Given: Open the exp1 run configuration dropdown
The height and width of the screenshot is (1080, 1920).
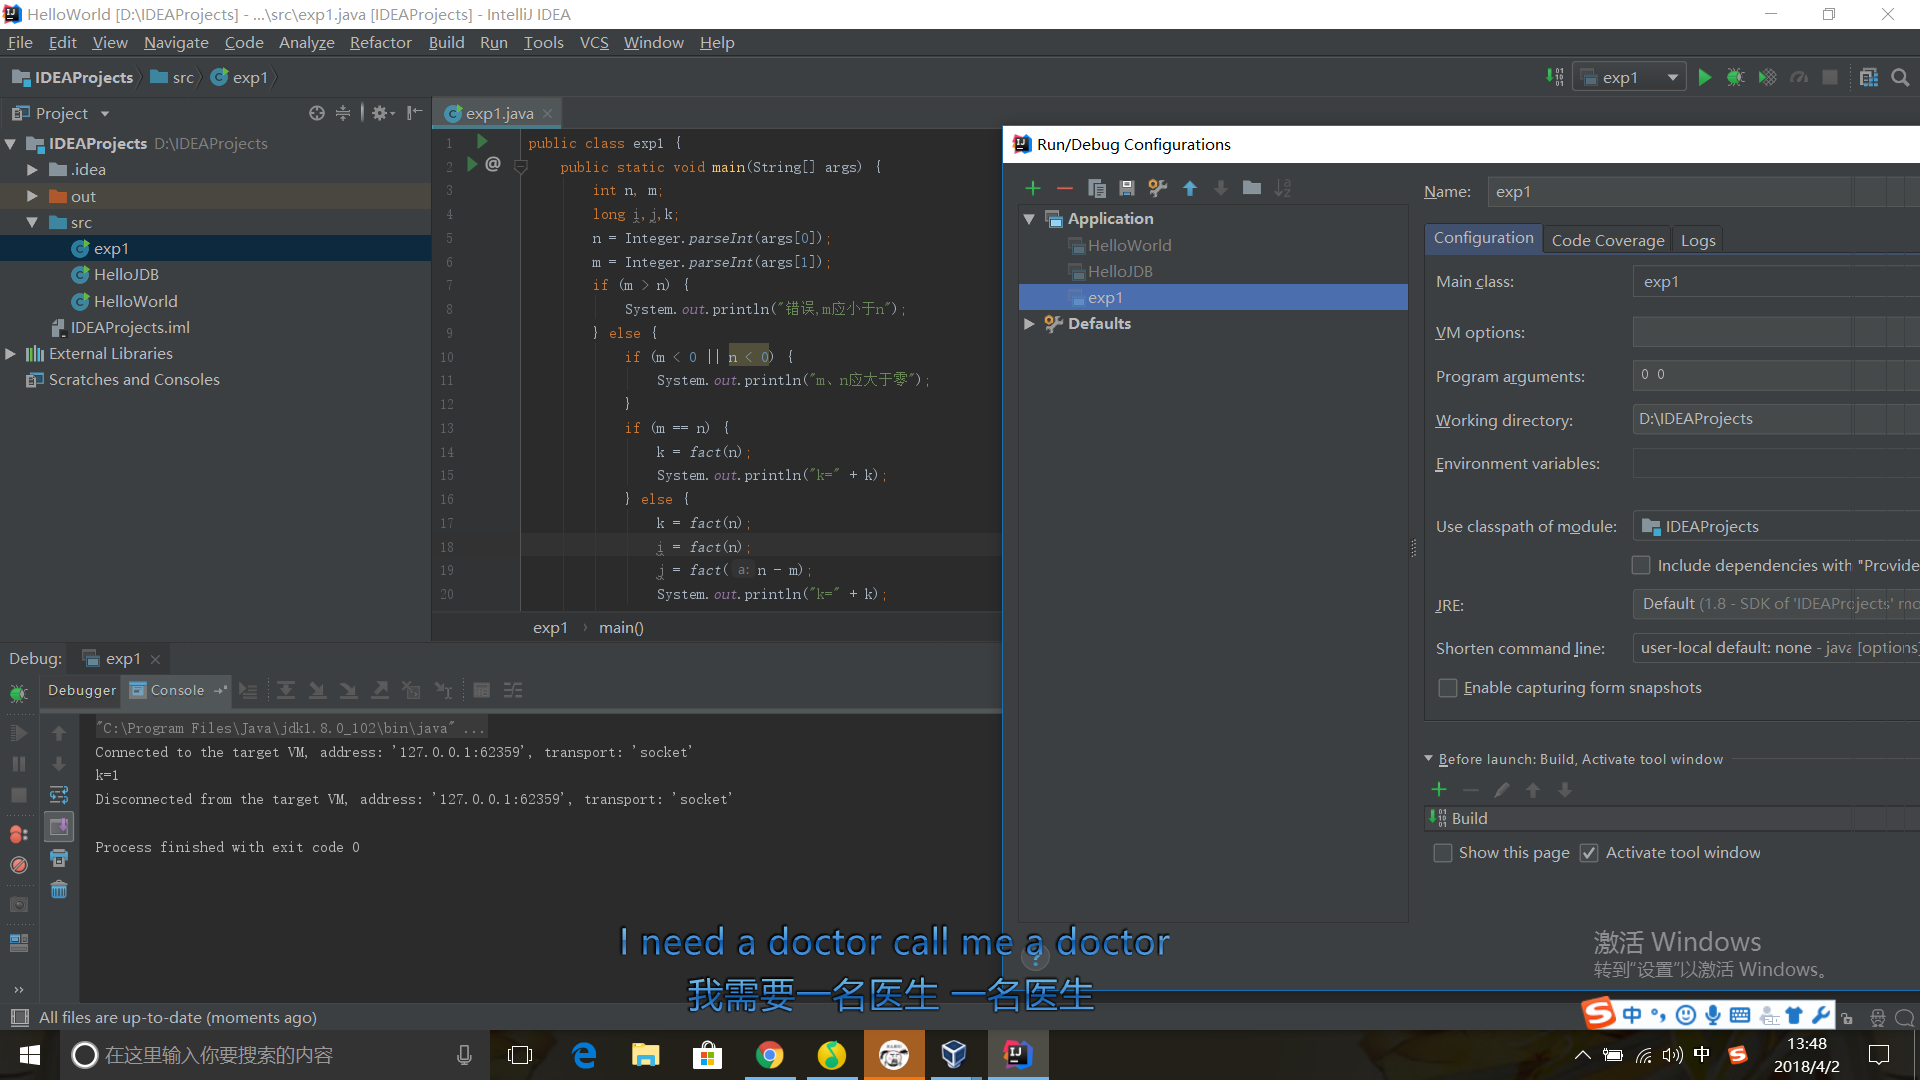Looking at the screenshot, I should pos(1630,77).
